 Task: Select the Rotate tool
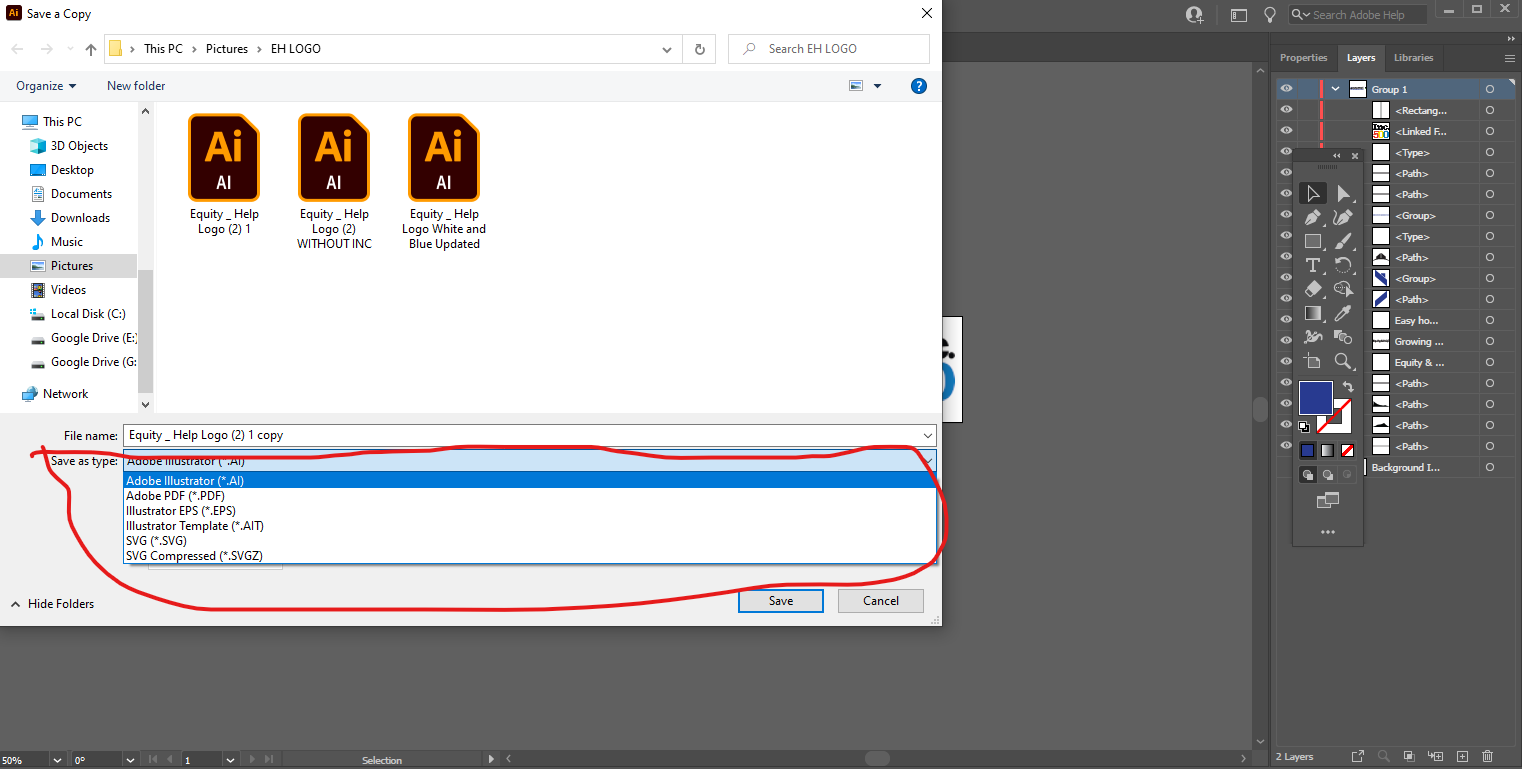coord(1343,265)
